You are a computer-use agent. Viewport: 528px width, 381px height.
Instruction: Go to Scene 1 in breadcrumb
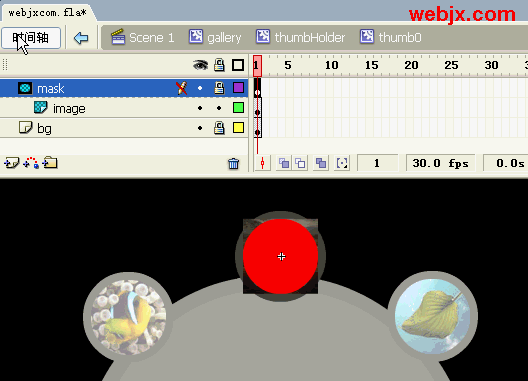tap(143, 37)
